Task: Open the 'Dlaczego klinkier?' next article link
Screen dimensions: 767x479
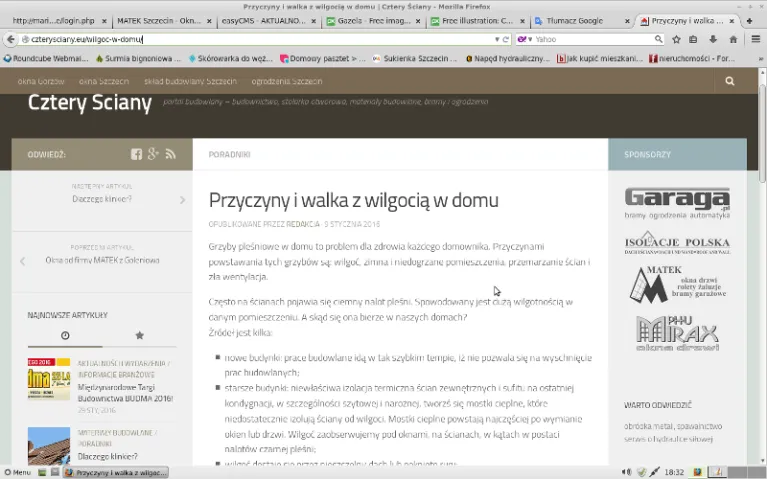Action: [102, 199]
